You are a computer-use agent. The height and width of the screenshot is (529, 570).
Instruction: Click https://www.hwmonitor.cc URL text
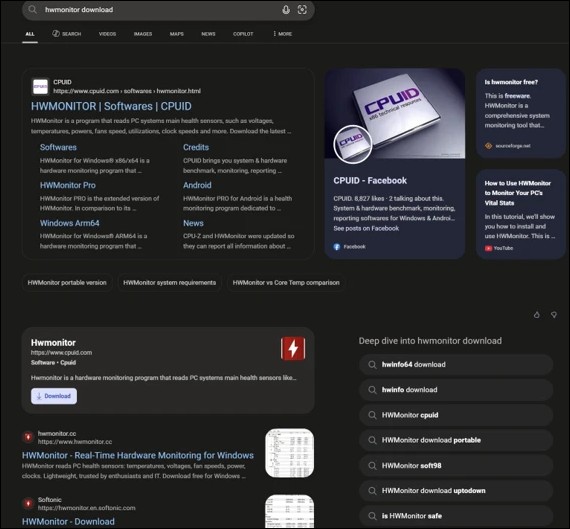click(75, 442)
